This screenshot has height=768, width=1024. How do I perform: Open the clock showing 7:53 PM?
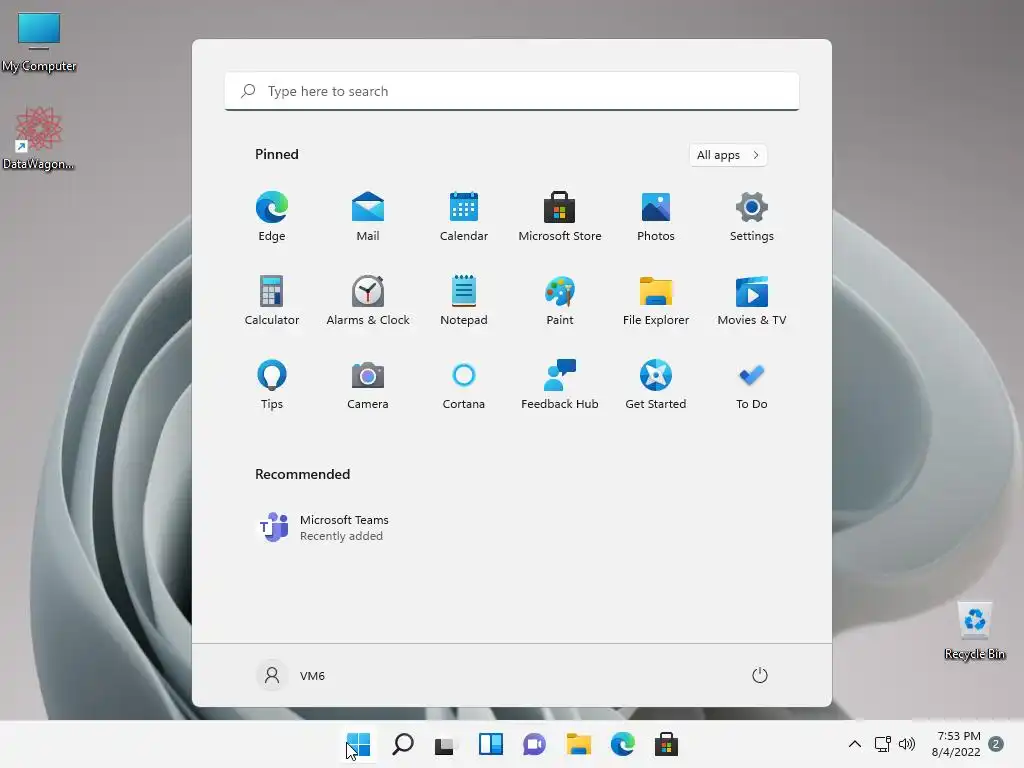956,744
